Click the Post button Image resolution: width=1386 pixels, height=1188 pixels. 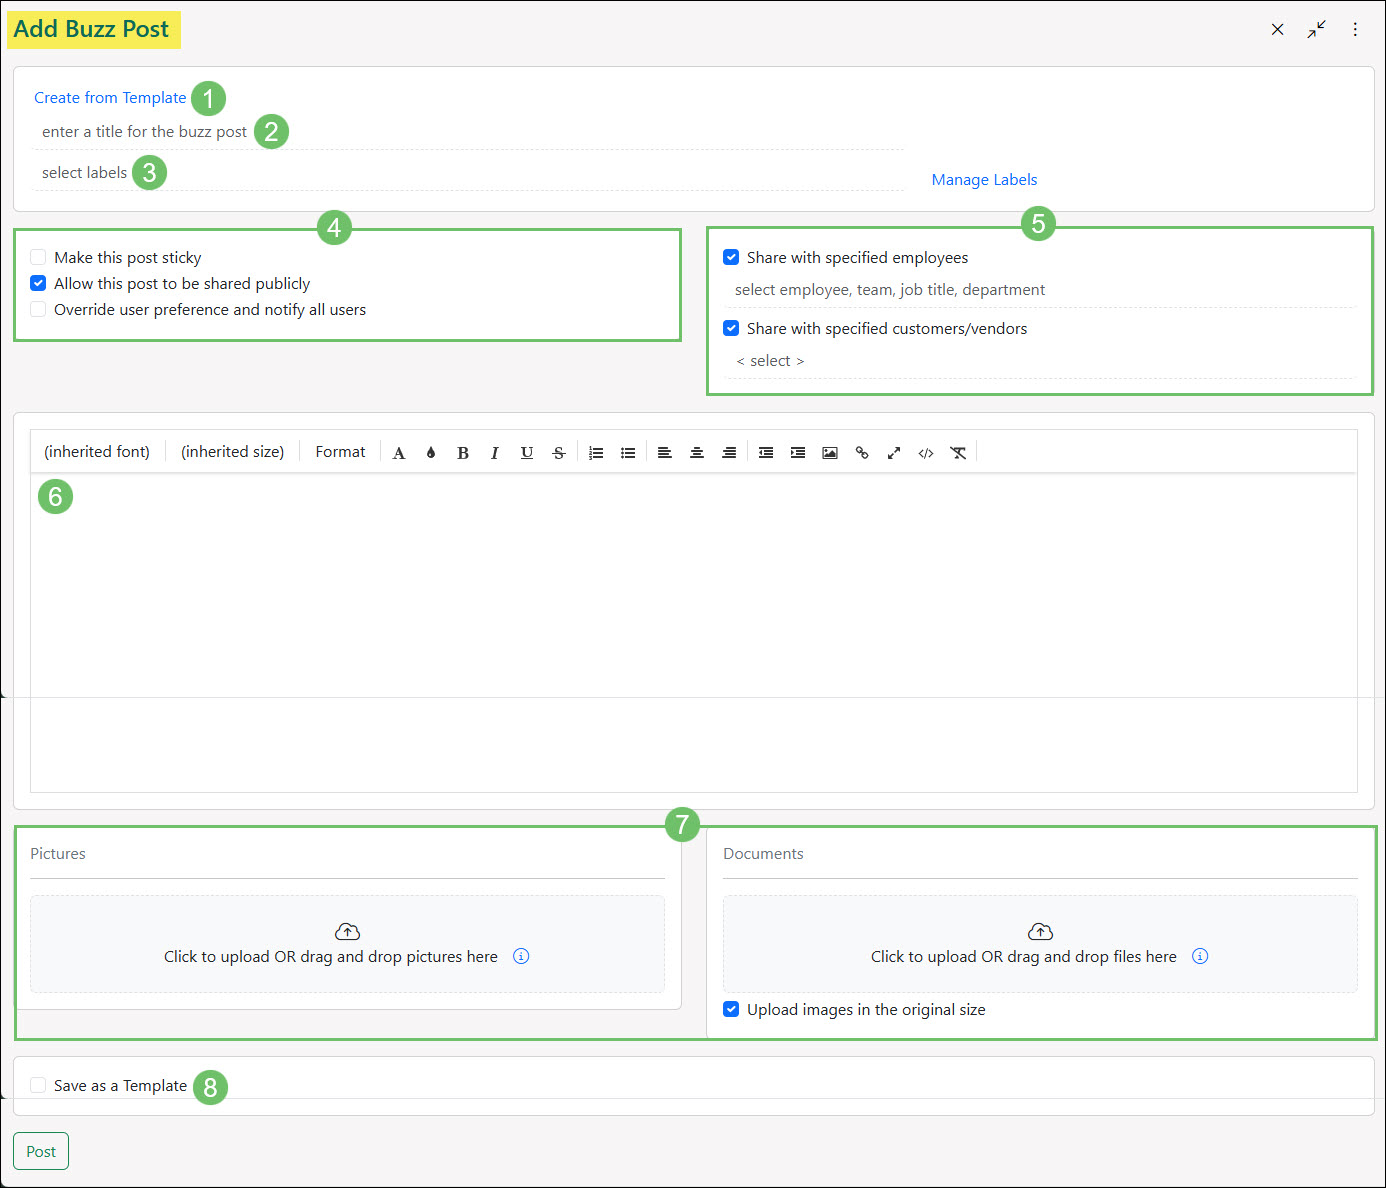click(x=41, y=1152)
